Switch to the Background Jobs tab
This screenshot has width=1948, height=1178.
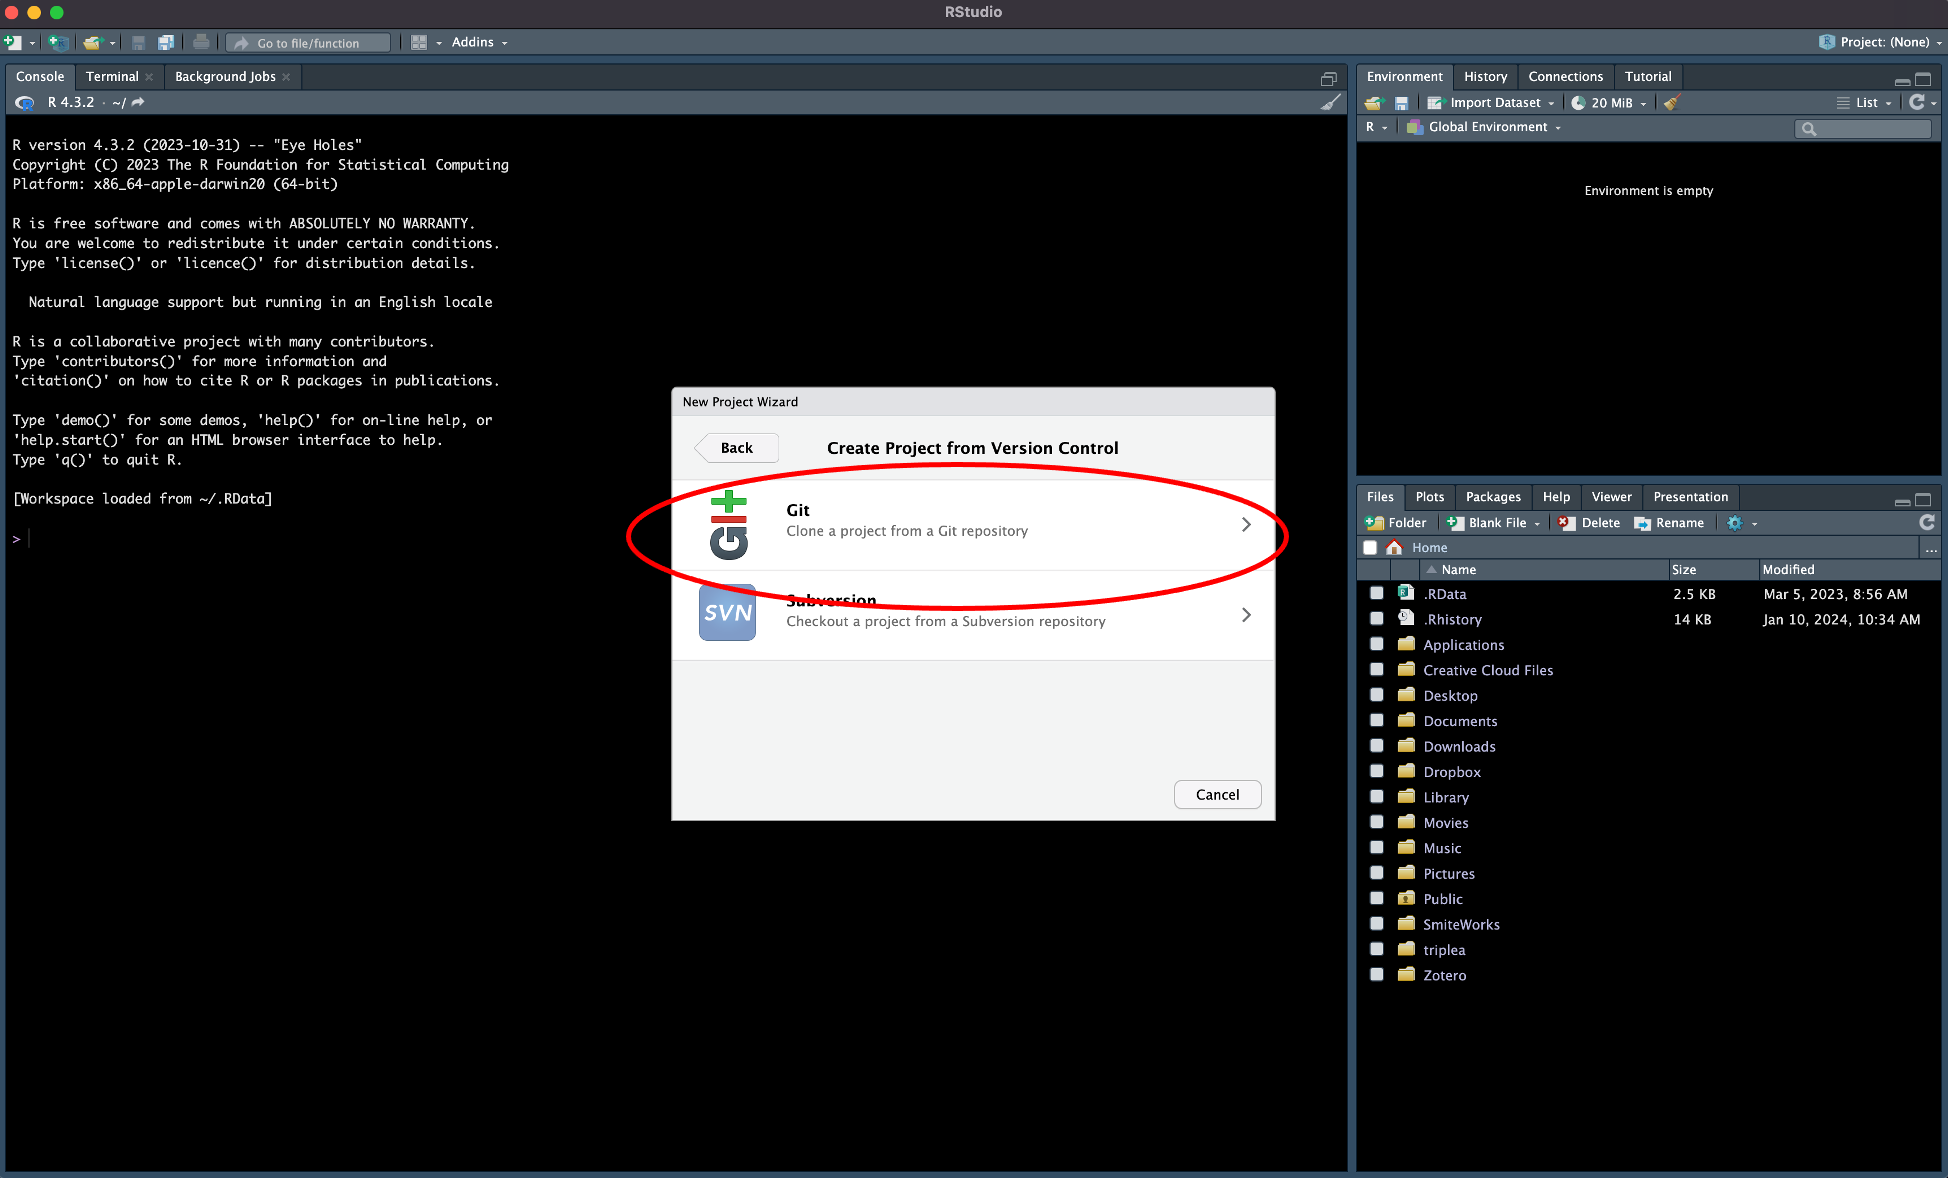[x=225, y=76]
